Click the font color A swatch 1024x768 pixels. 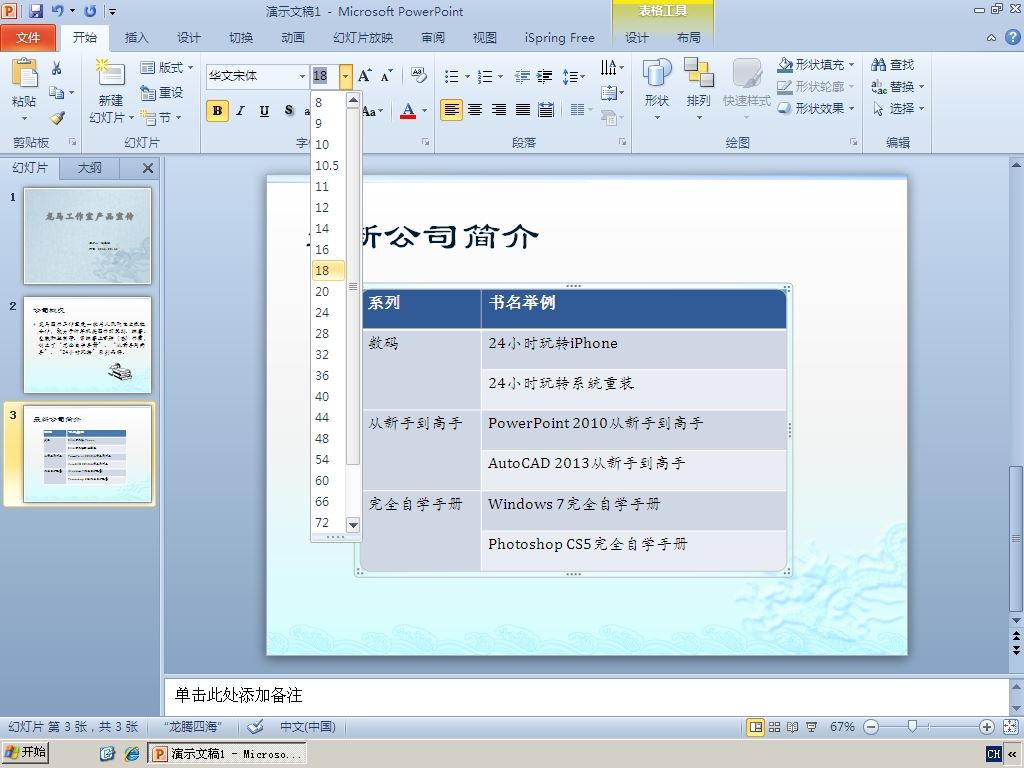[x=408, y=110]
